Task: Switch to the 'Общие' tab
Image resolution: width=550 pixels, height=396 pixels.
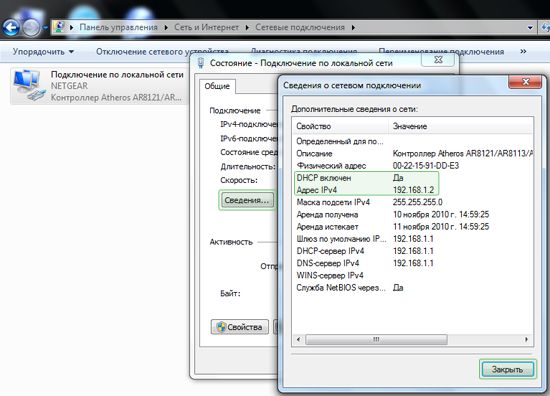Action: pyautogui.click(x=217, y=86)
